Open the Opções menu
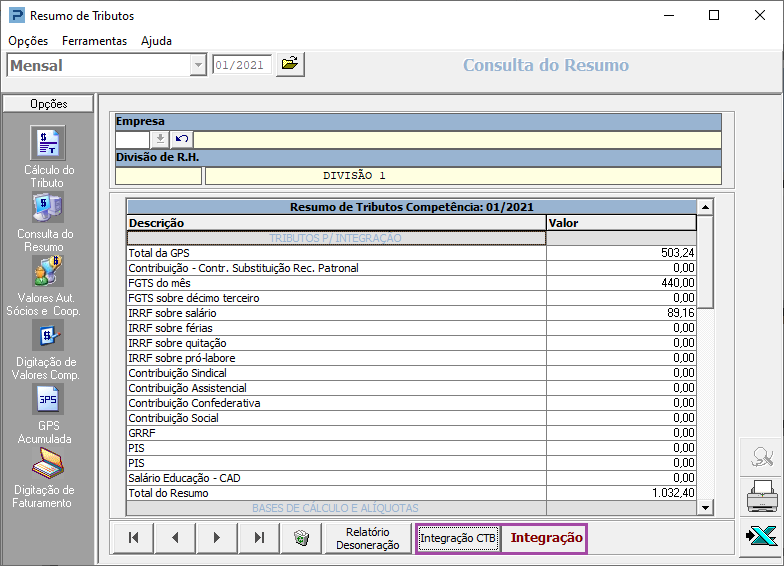 tap(28, 41)
